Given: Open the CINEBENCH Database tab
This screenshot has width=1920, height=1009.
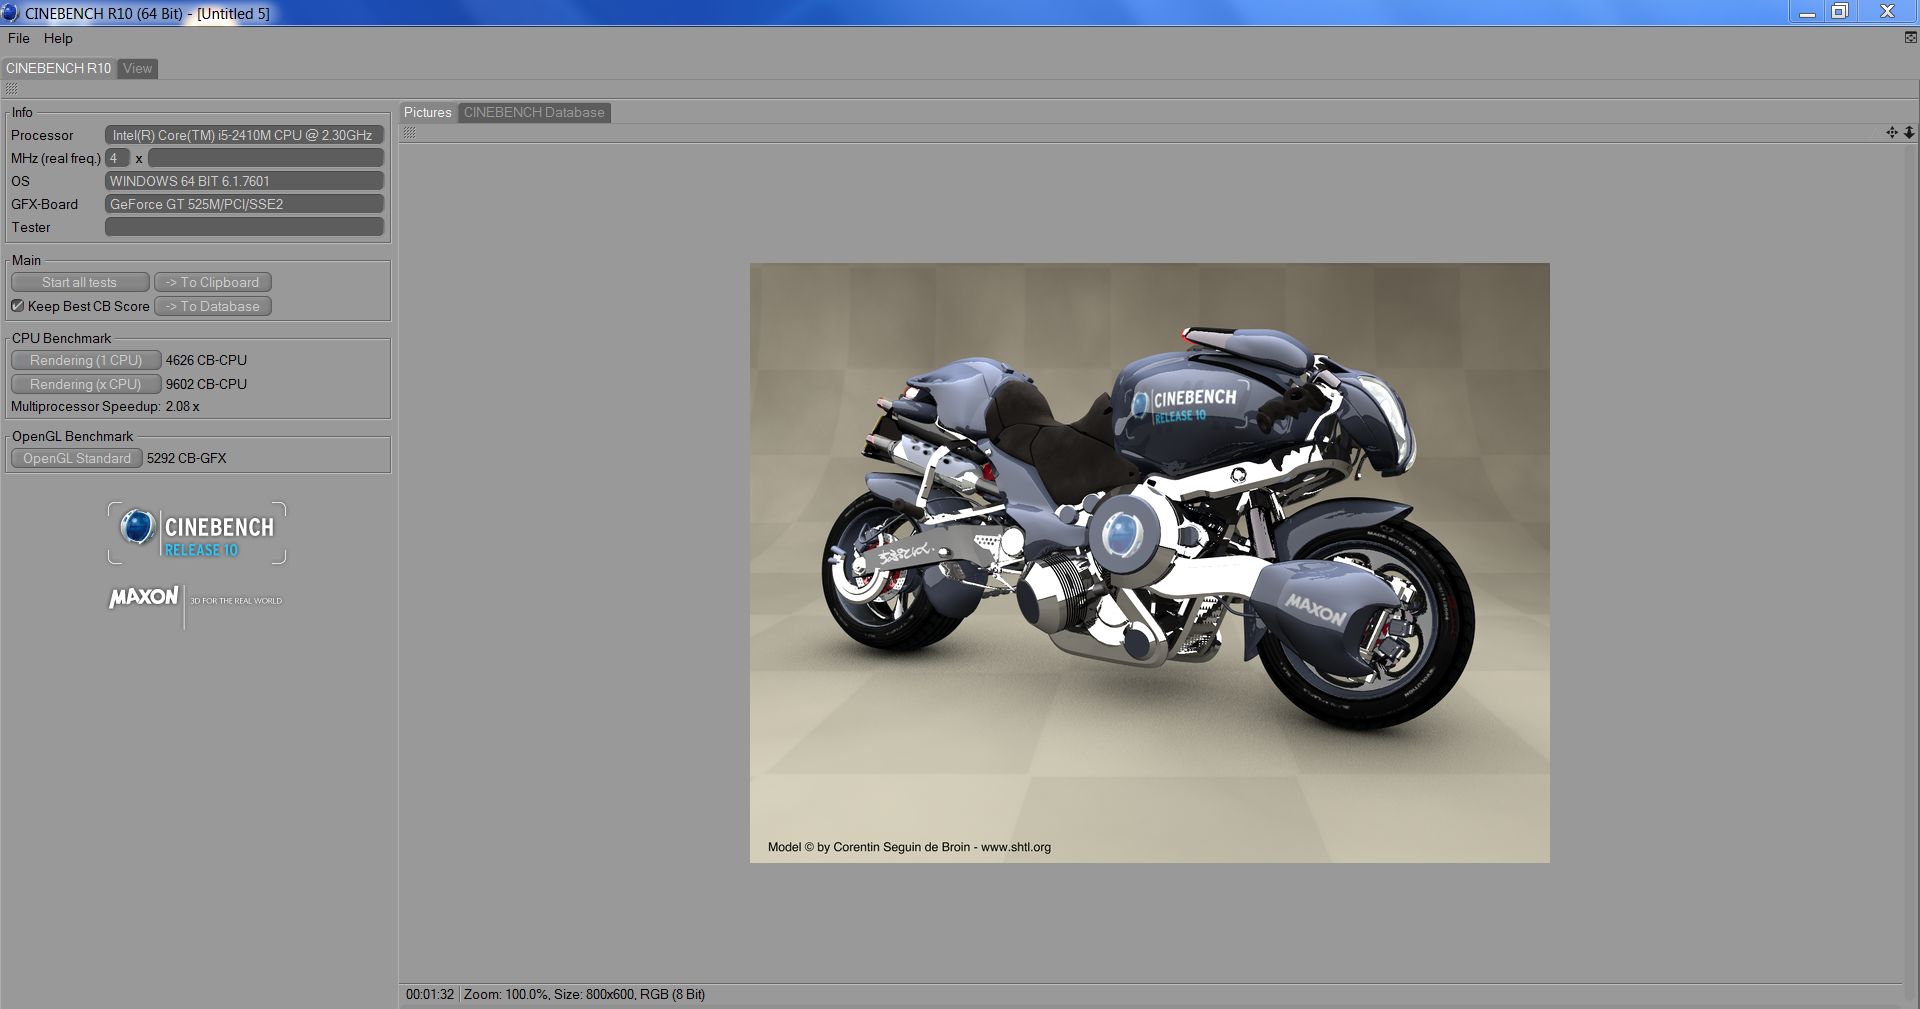Looking at the screenshot, I should click(534, 112).
